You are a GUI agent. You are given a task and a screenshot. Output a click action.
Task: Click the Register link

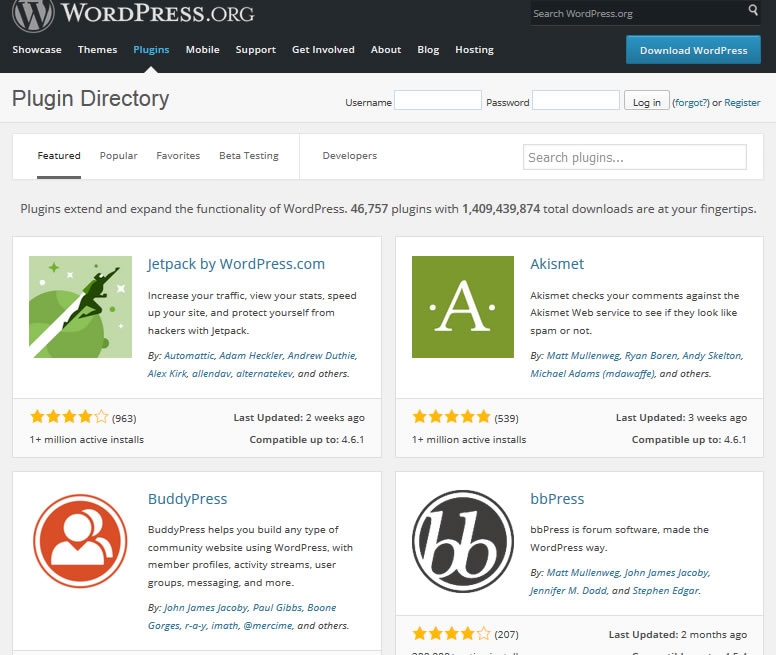tap(742, 102)
